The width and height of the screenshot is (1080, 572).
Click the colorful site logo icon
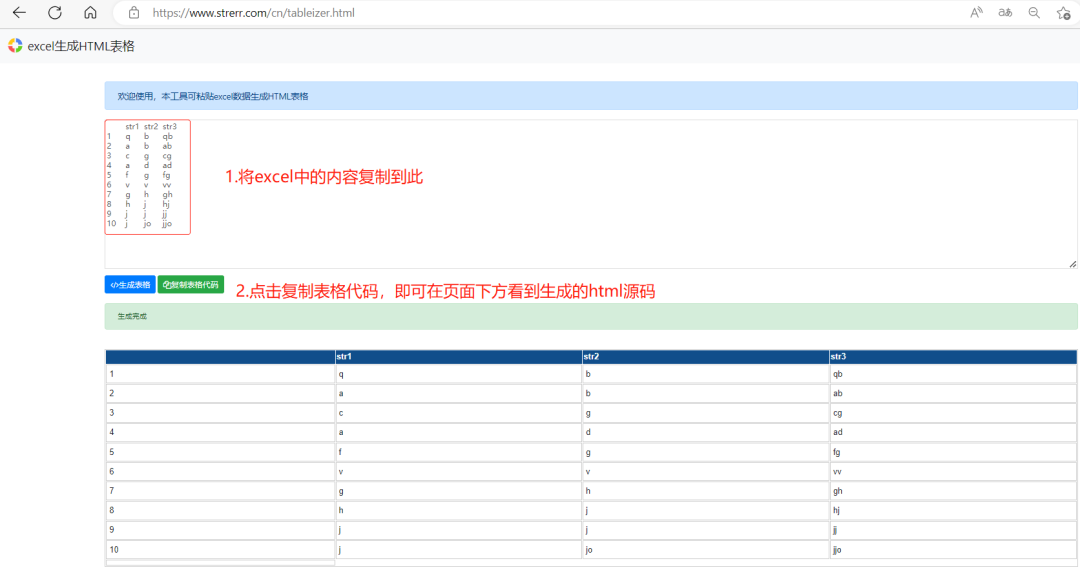coord(15,45)
